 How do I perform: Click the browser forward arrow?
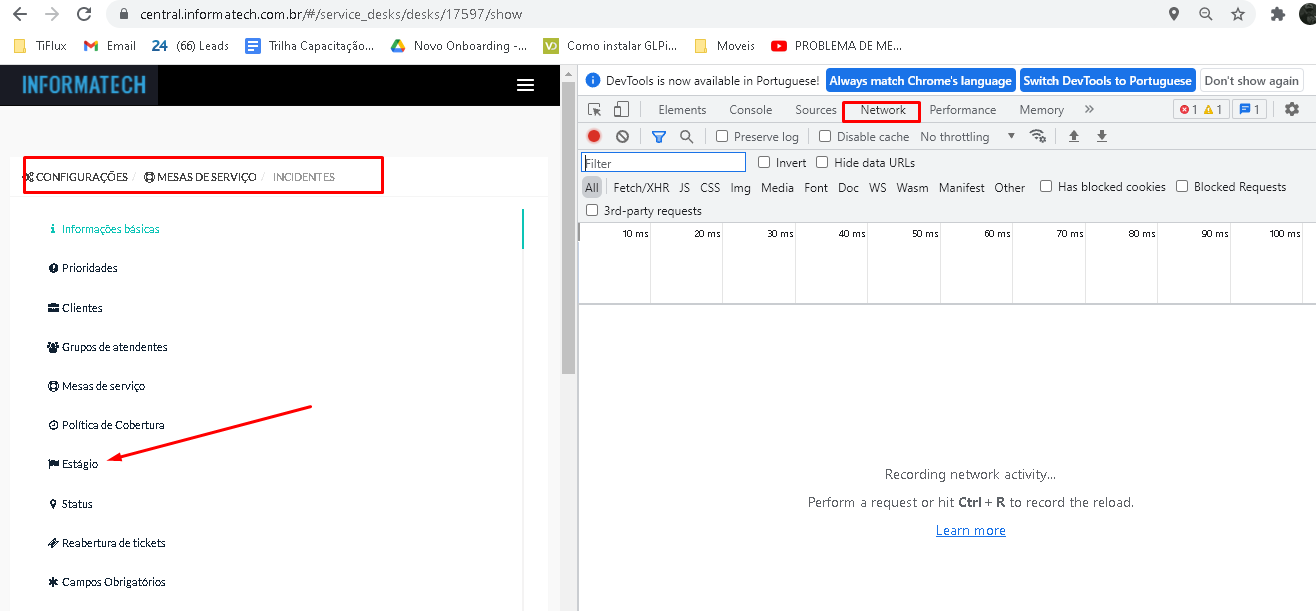52,15
